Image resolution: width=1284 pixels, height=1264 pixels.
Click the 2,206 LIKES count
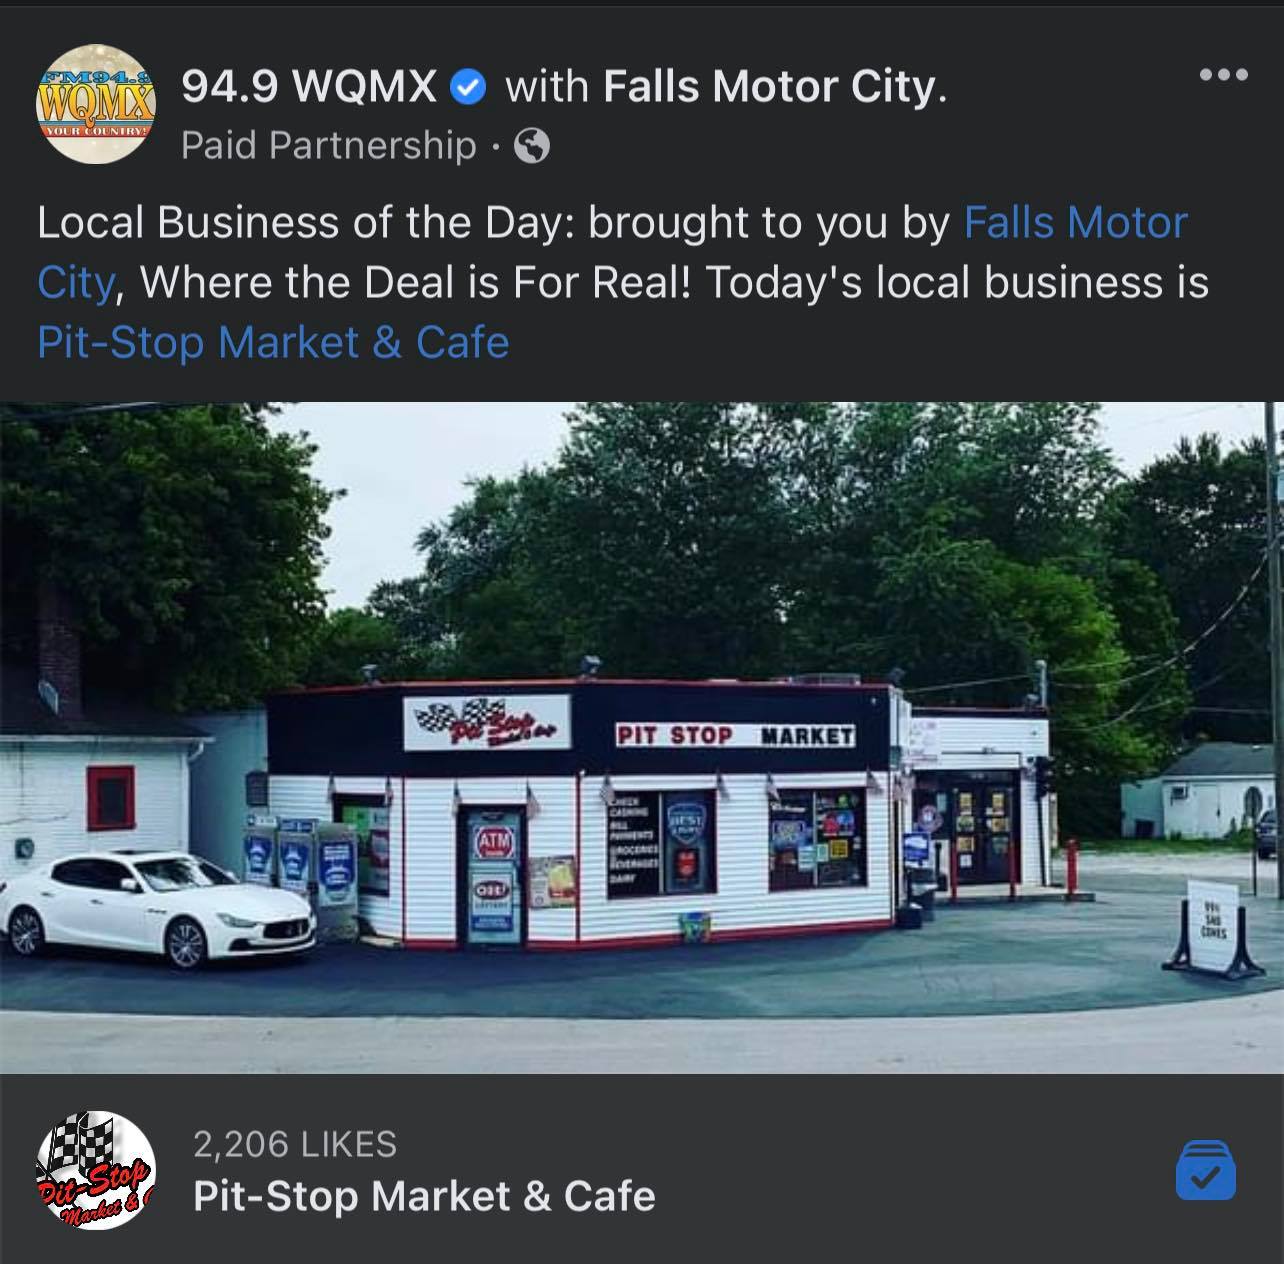[x=295, y=1144]
